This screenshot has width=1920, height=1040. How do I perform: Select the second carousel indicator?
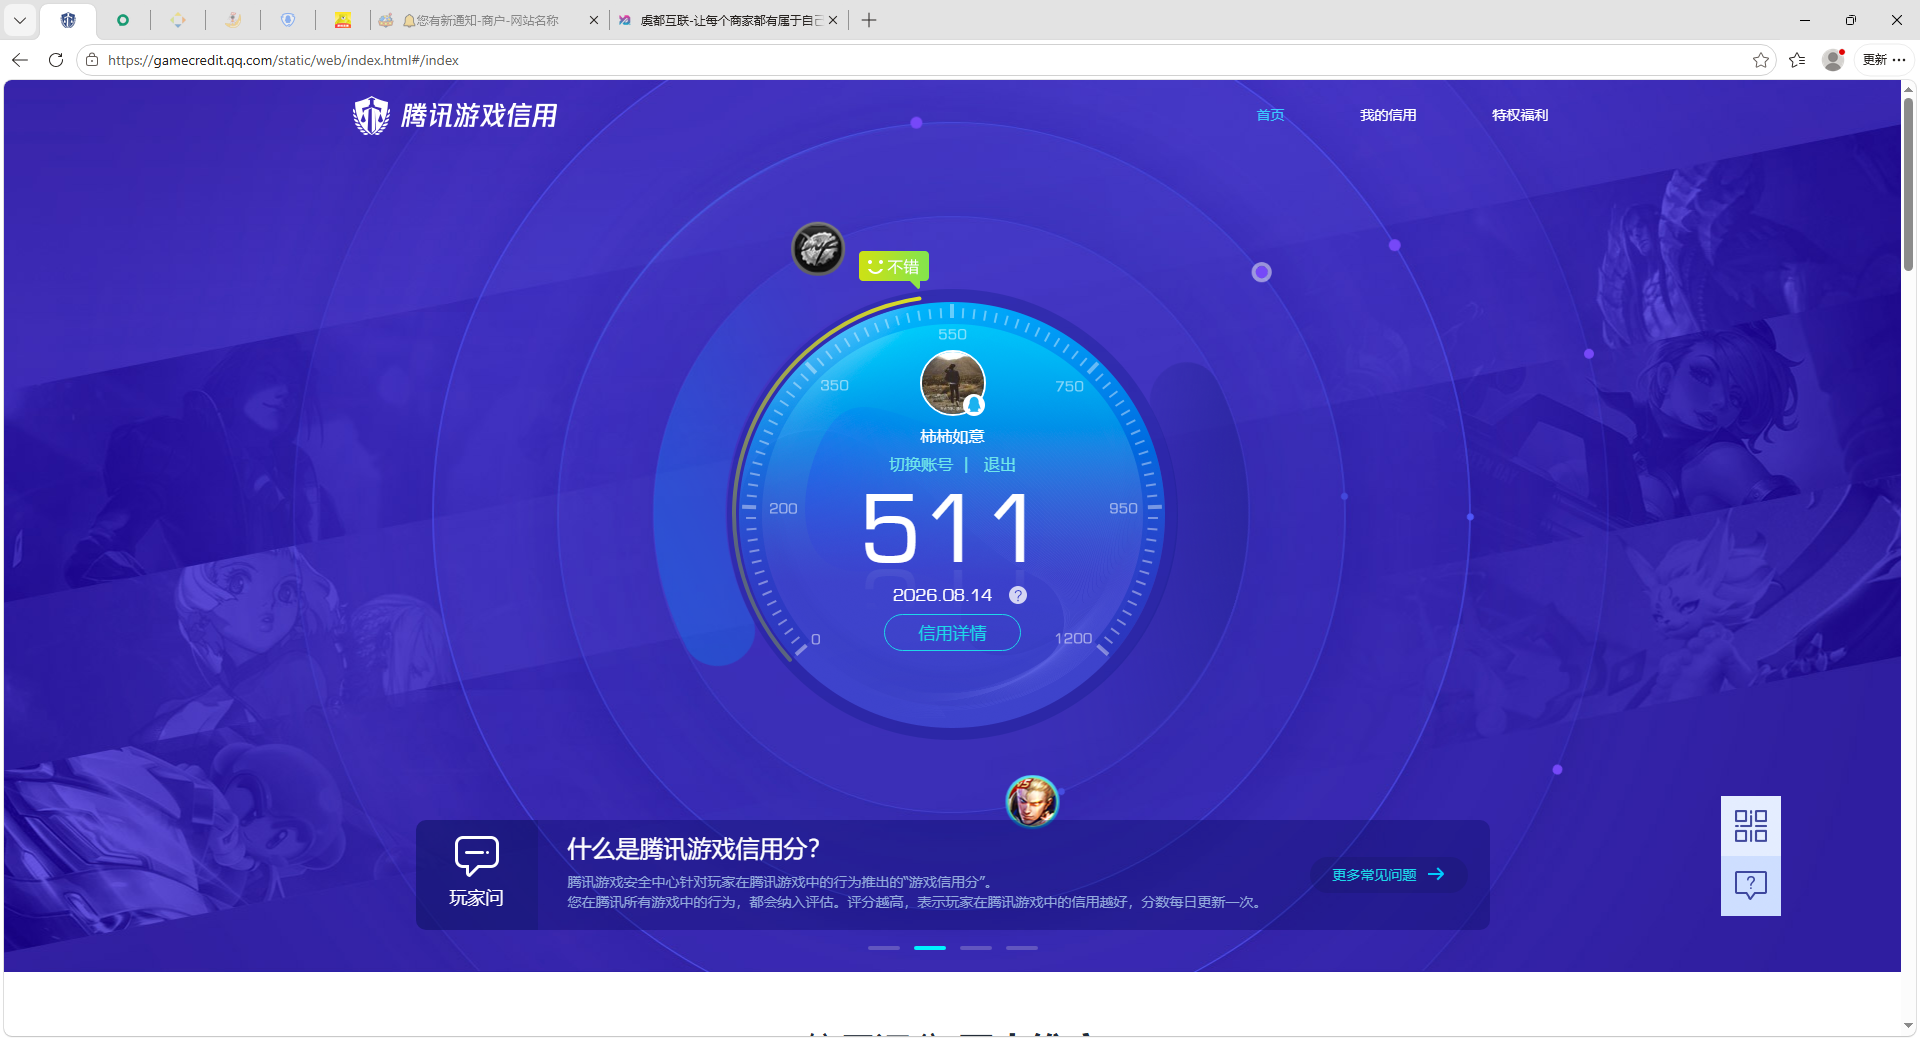point(930,948)
